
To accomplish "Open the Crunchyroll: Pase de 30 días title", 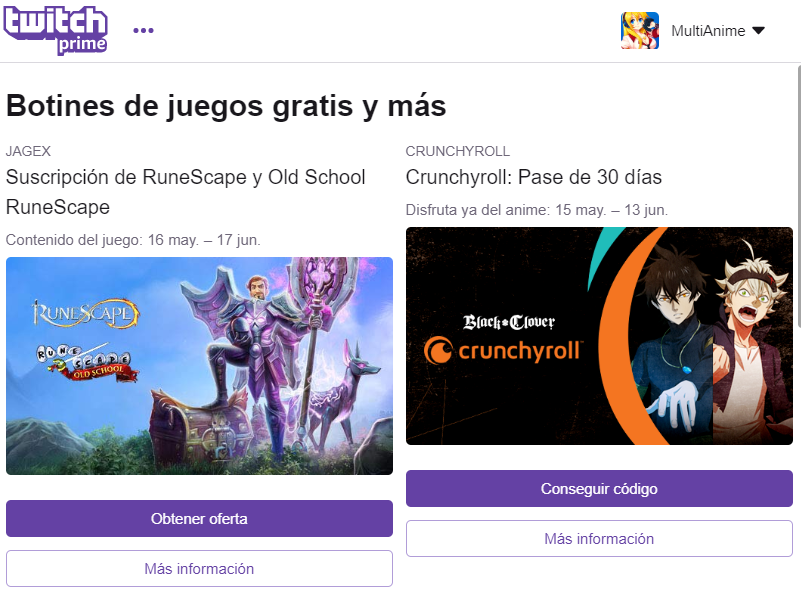I will click(534, 177).
